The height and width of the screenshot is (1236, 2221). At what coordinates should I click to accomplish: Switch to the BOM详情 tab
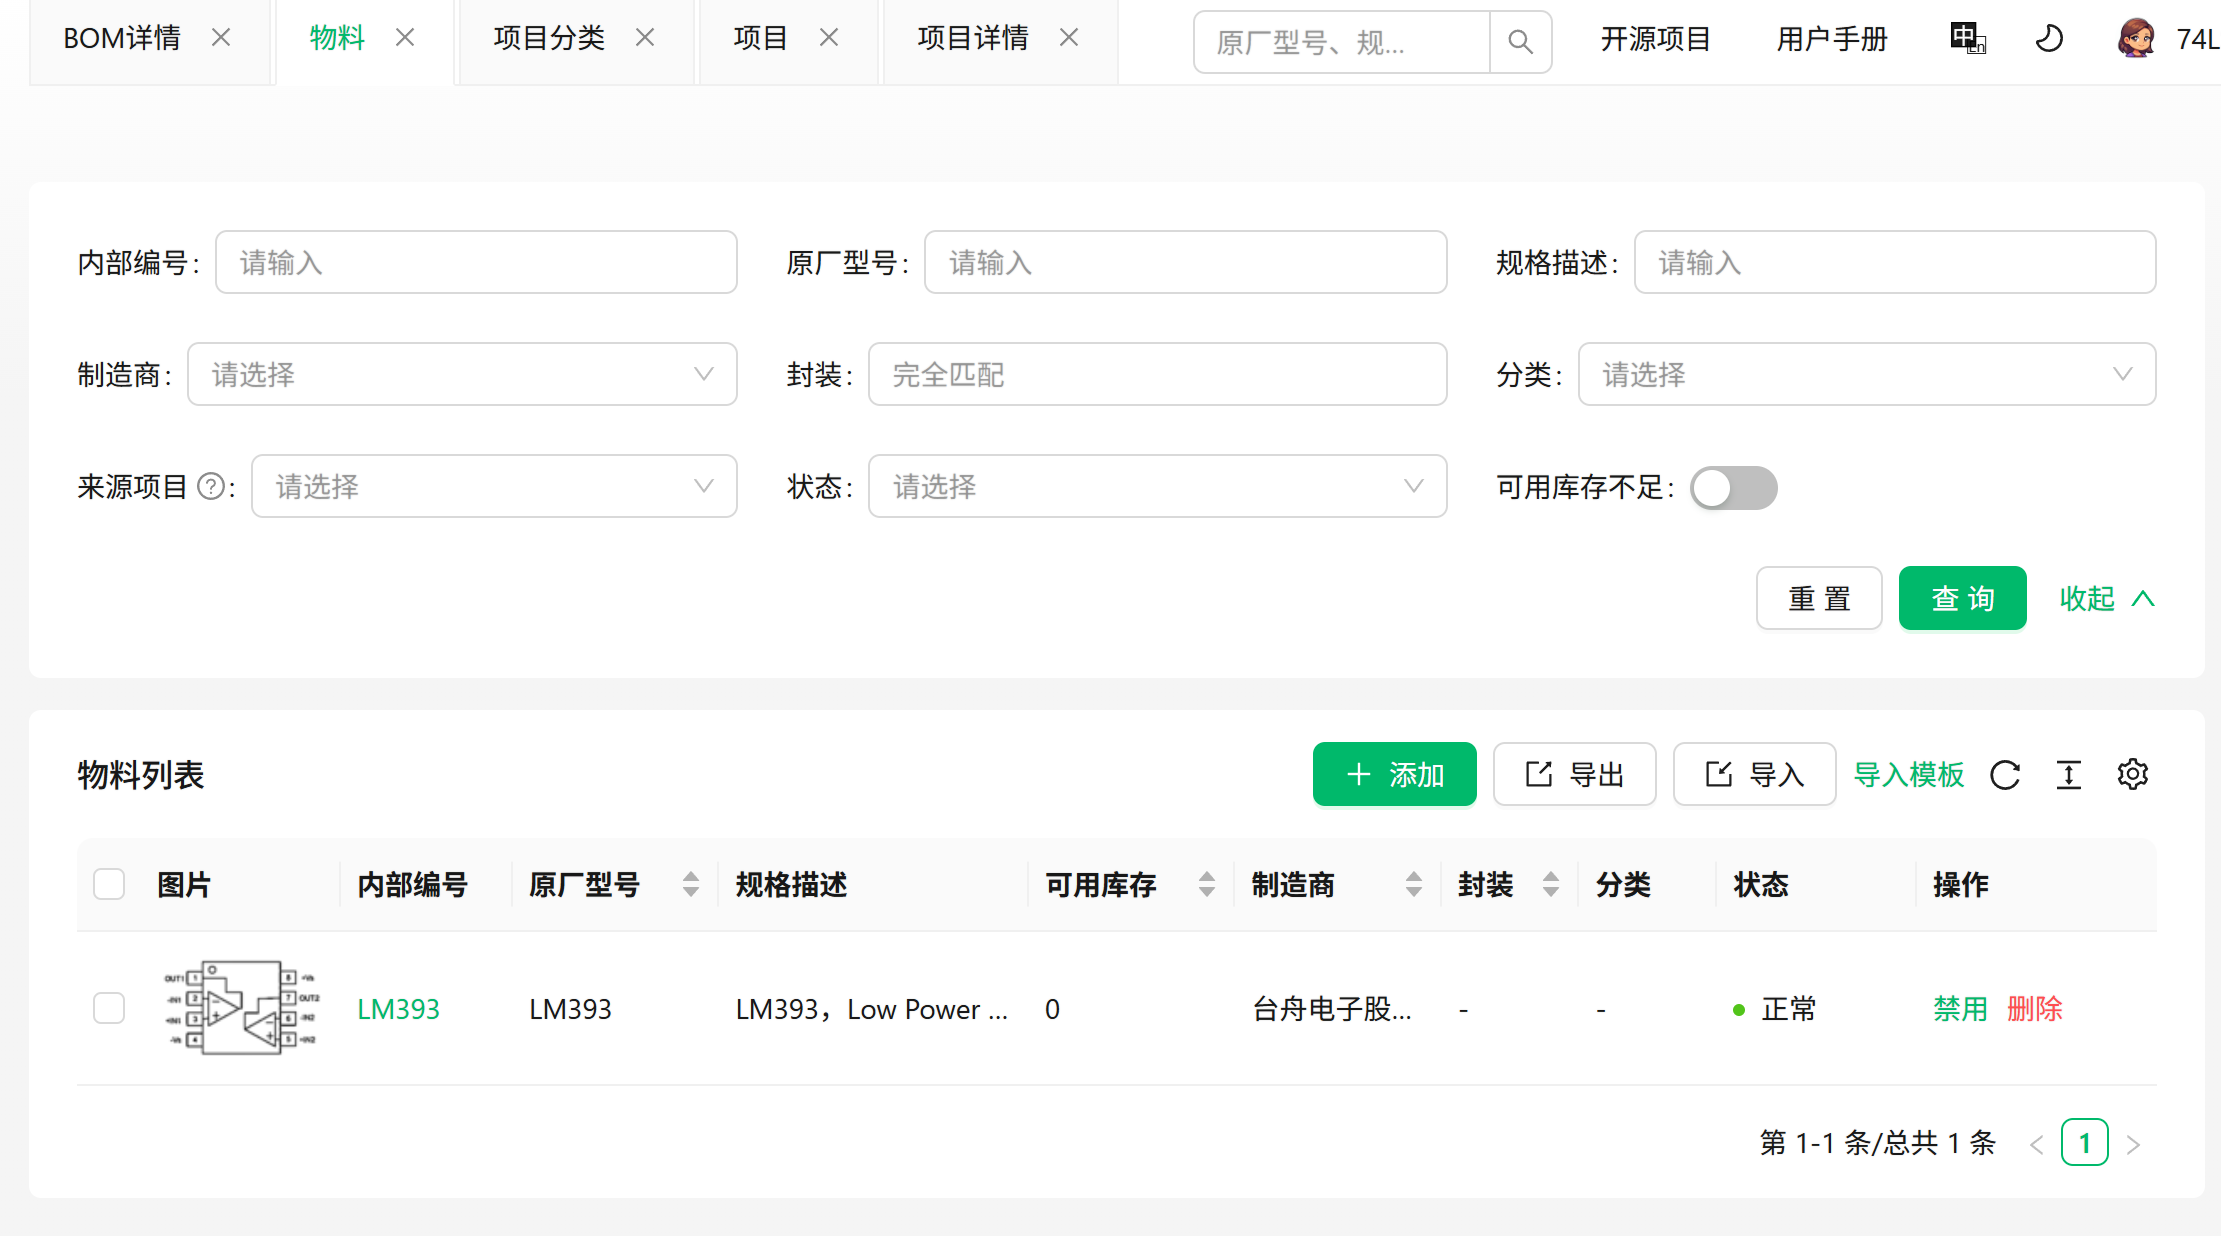[122, 39]
